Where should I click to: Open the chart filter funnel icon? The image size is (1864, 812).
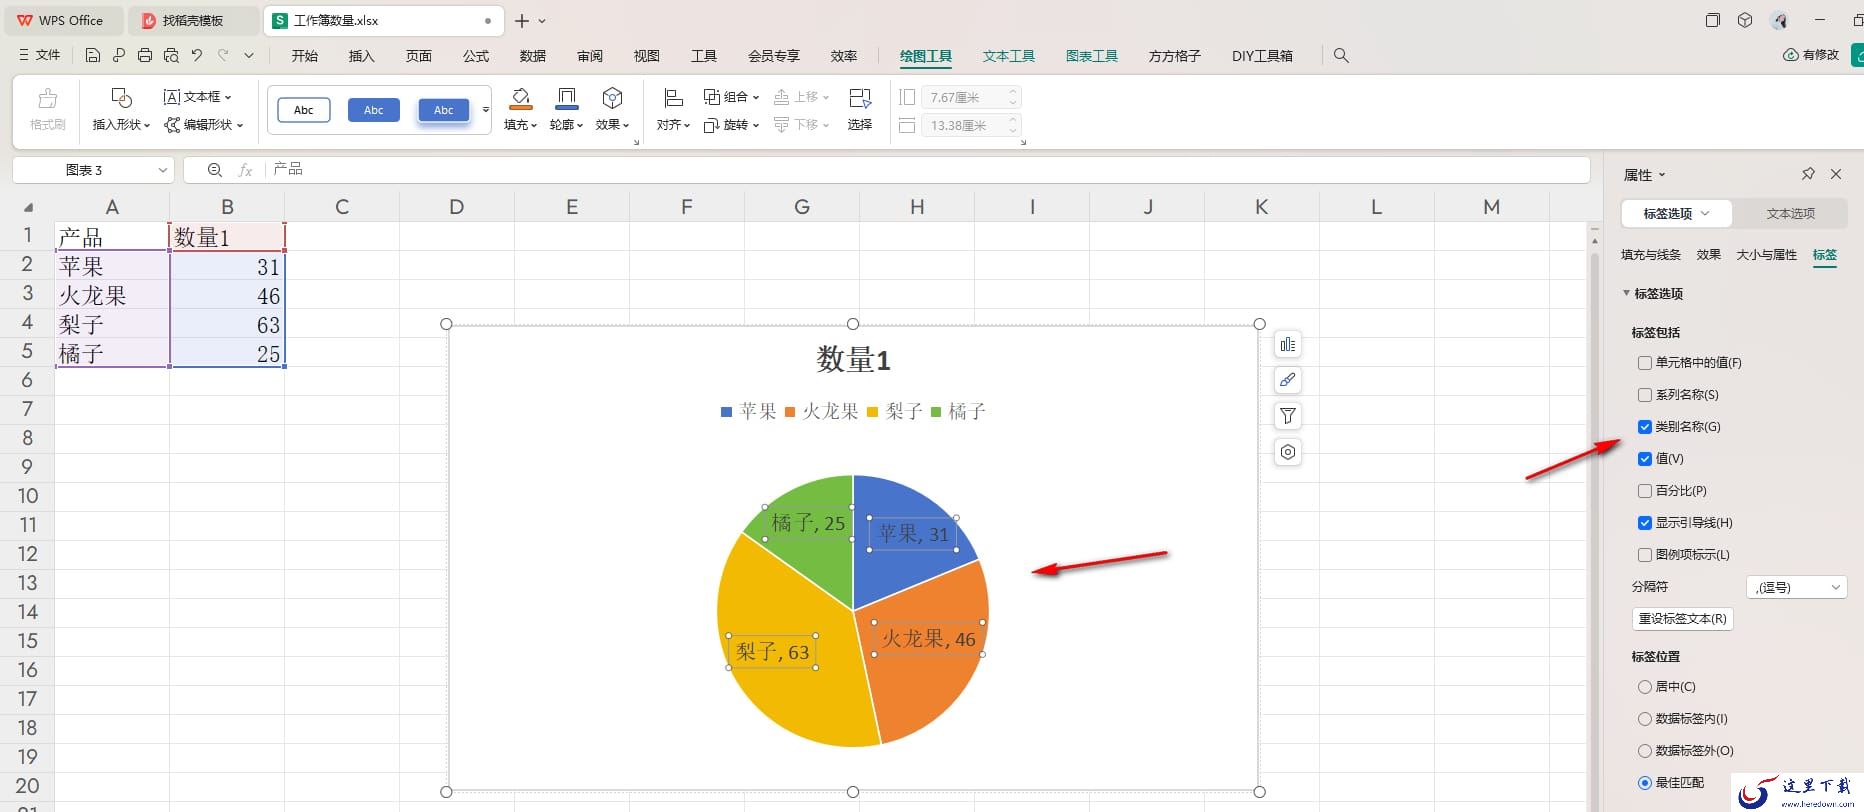click(x=1288, y=416)
